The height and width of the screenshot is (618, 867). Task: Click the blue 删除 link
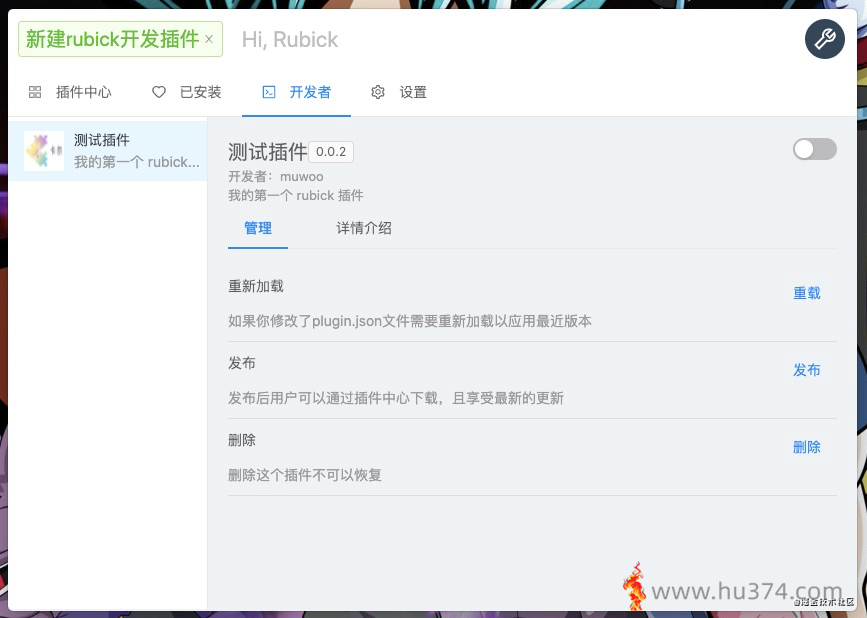pos(807,447)
